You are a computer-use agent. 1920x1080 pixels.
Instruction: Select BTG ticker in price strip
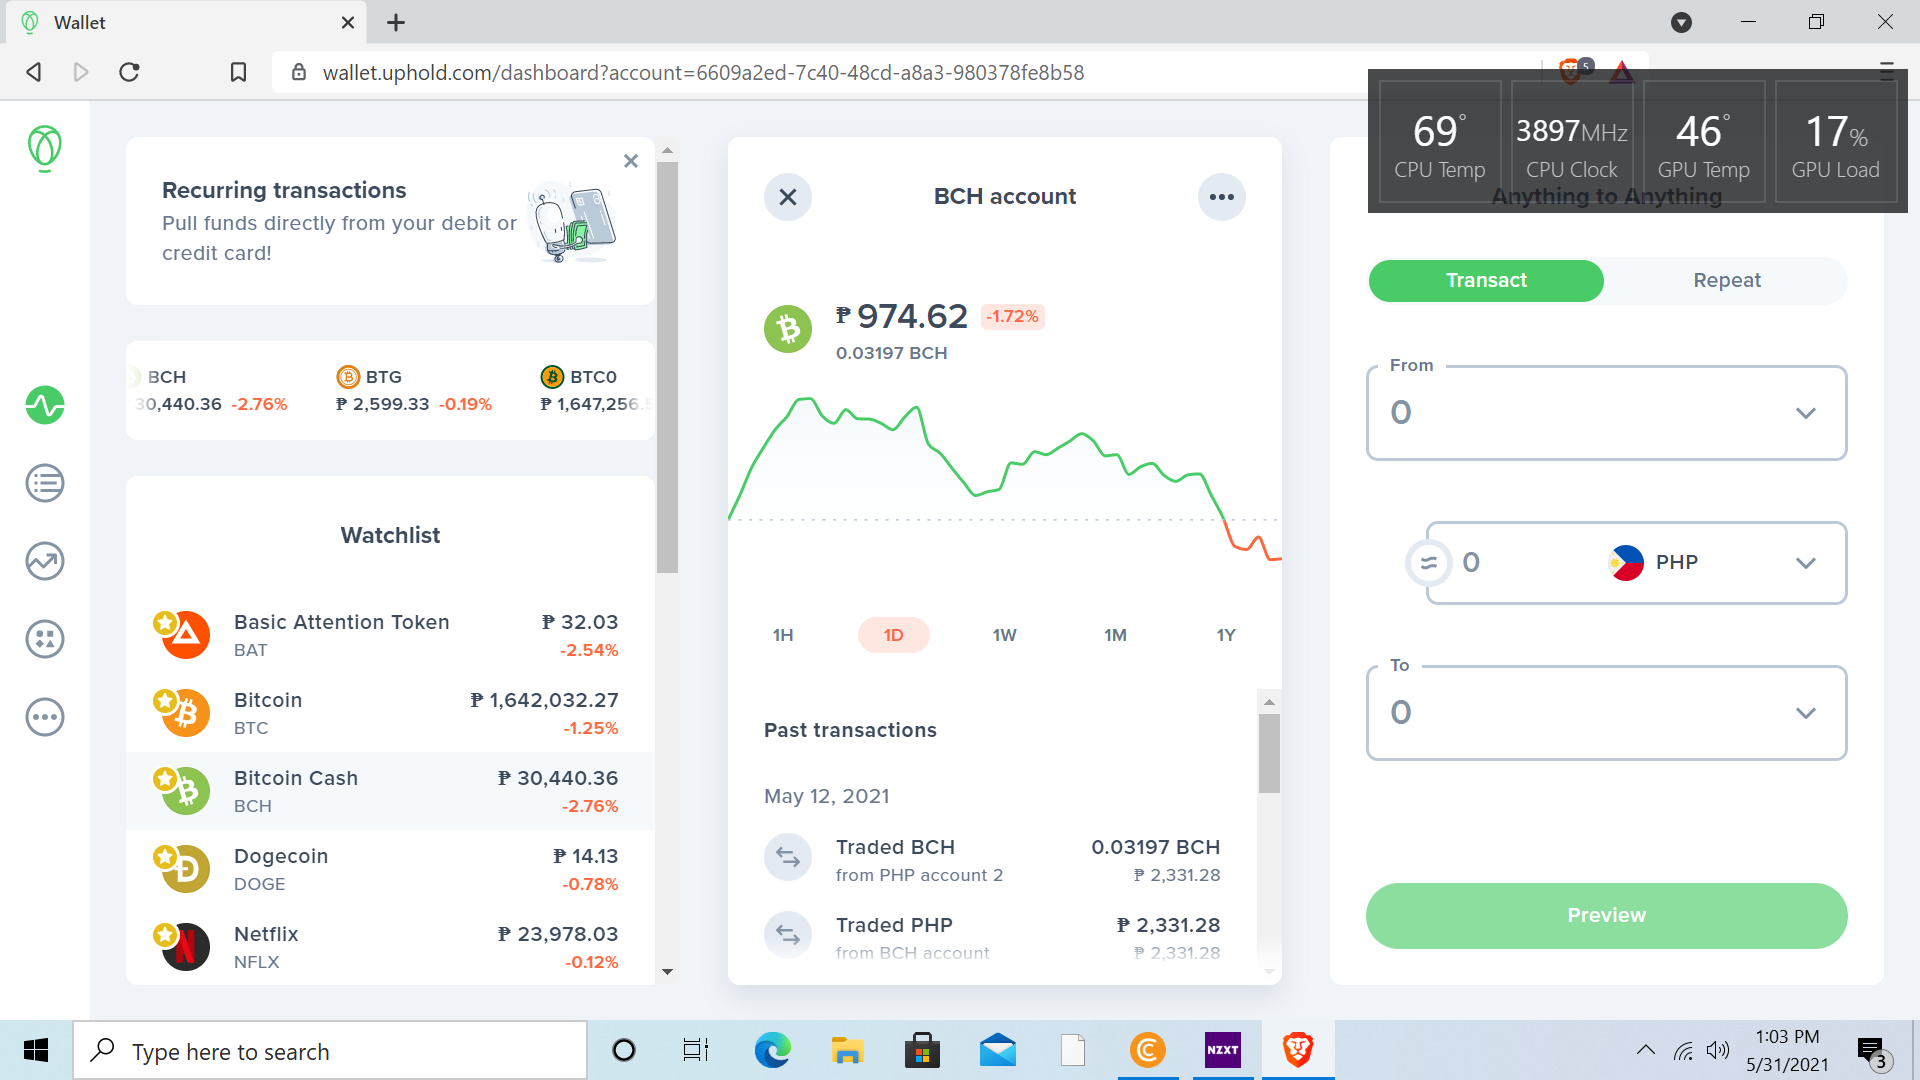(414, 390)
